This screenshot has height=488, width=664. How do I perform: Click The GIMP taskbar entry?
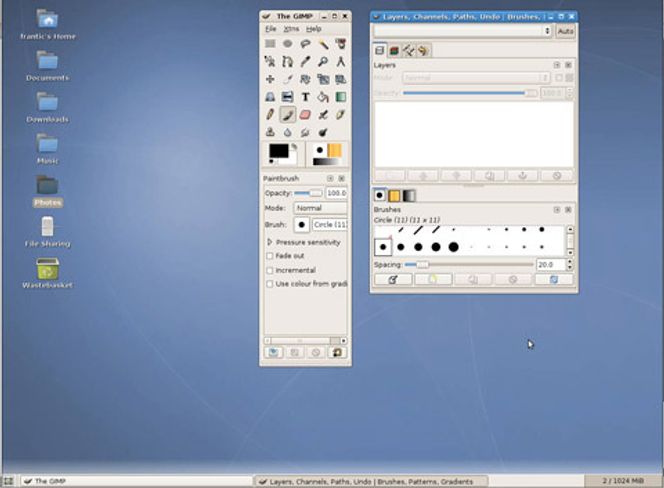pos(137,481)
